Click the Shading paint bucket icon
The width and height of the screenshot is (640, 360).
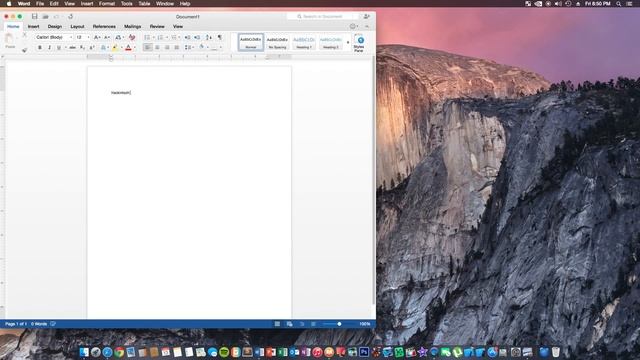(202, 47)
